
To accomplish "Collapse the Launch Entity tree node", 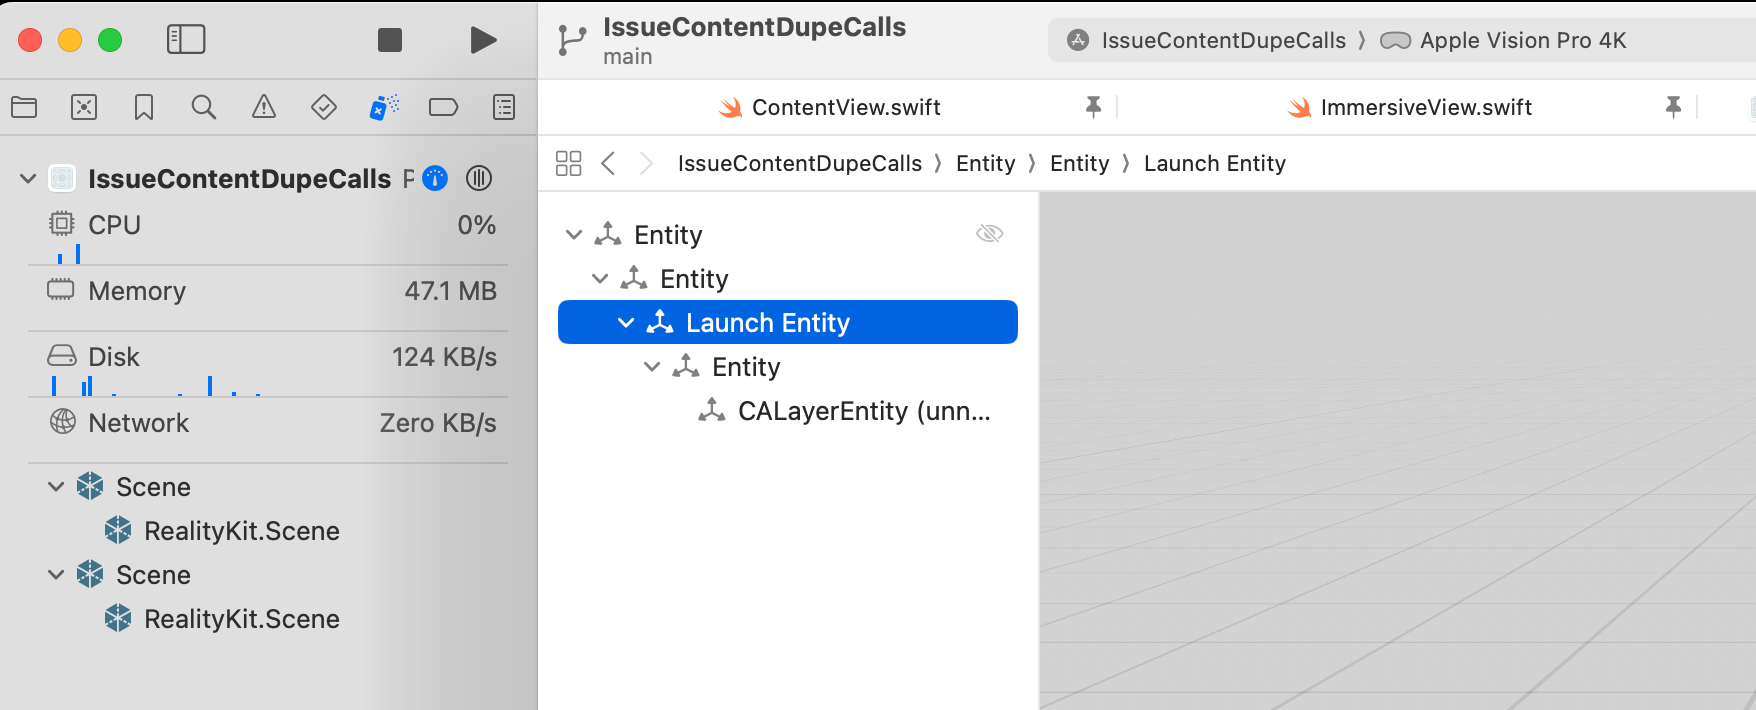I will (626, 323).
